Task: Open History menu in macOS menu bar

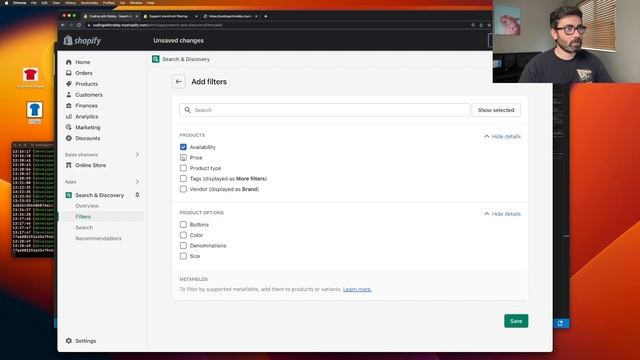Action: [70, 3]
